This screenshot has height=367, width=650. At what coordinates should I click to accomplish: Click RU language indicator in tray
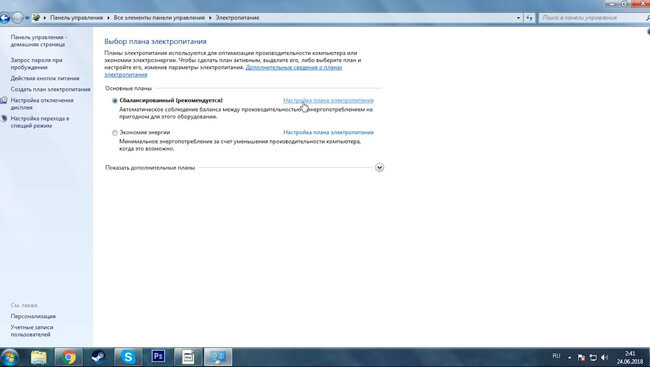point(556,356)
